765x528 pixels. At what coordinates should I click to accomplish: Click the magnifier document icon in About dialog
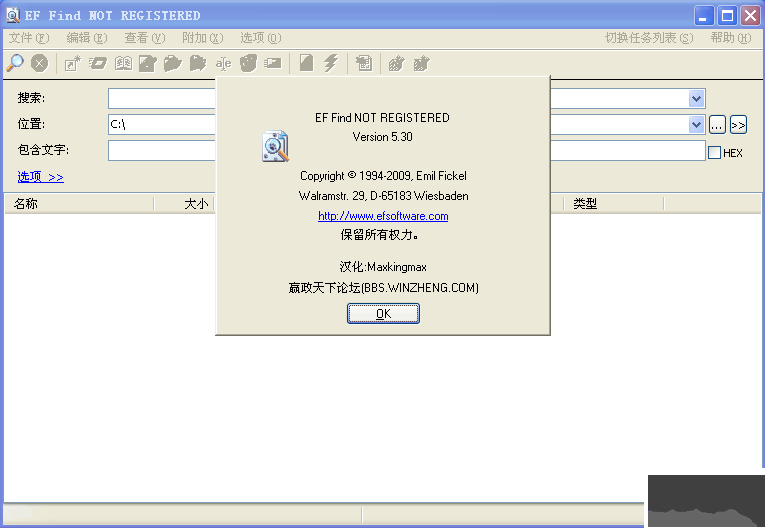pos(275,146)
